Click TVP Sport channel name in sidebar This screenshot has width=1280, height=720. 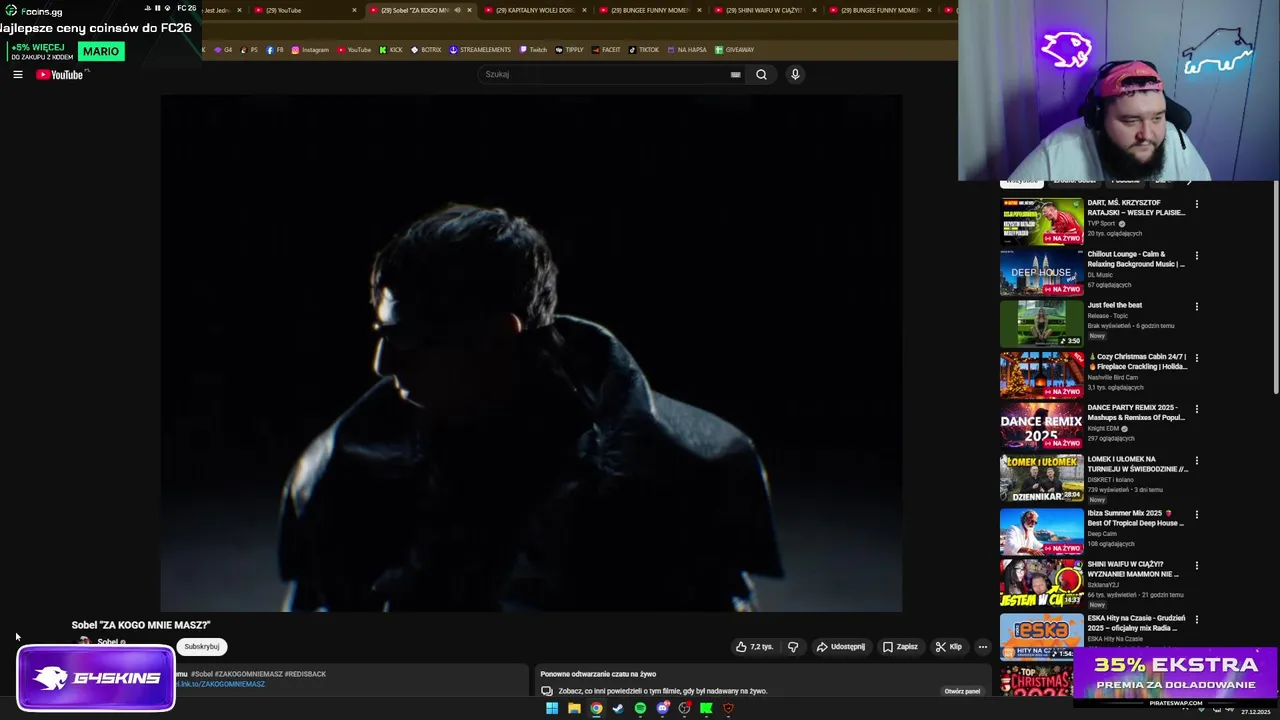pyautogui.click(x=1101, y=224)
